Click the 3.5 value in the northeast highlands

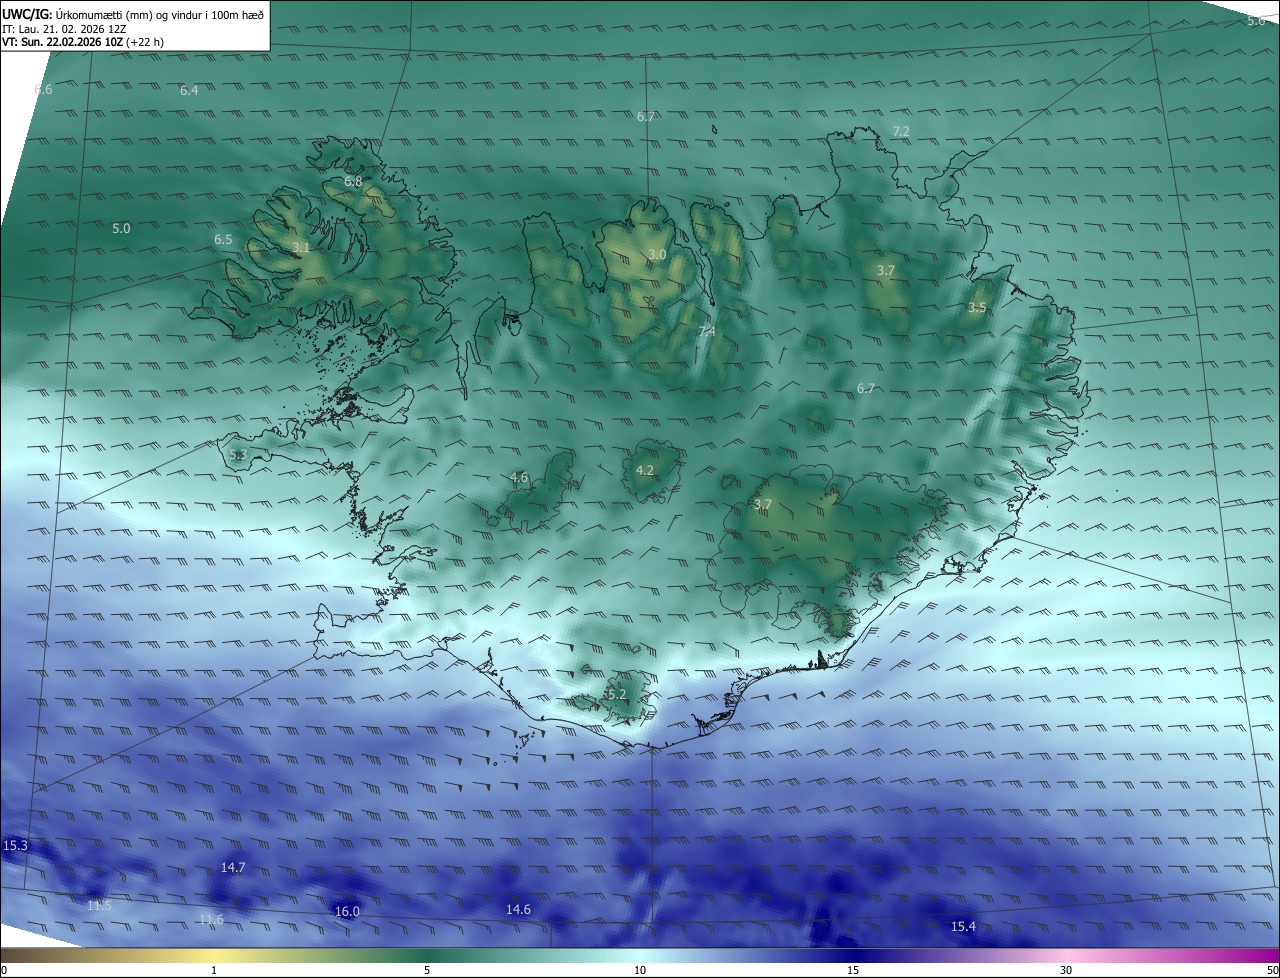coord(977,308)
